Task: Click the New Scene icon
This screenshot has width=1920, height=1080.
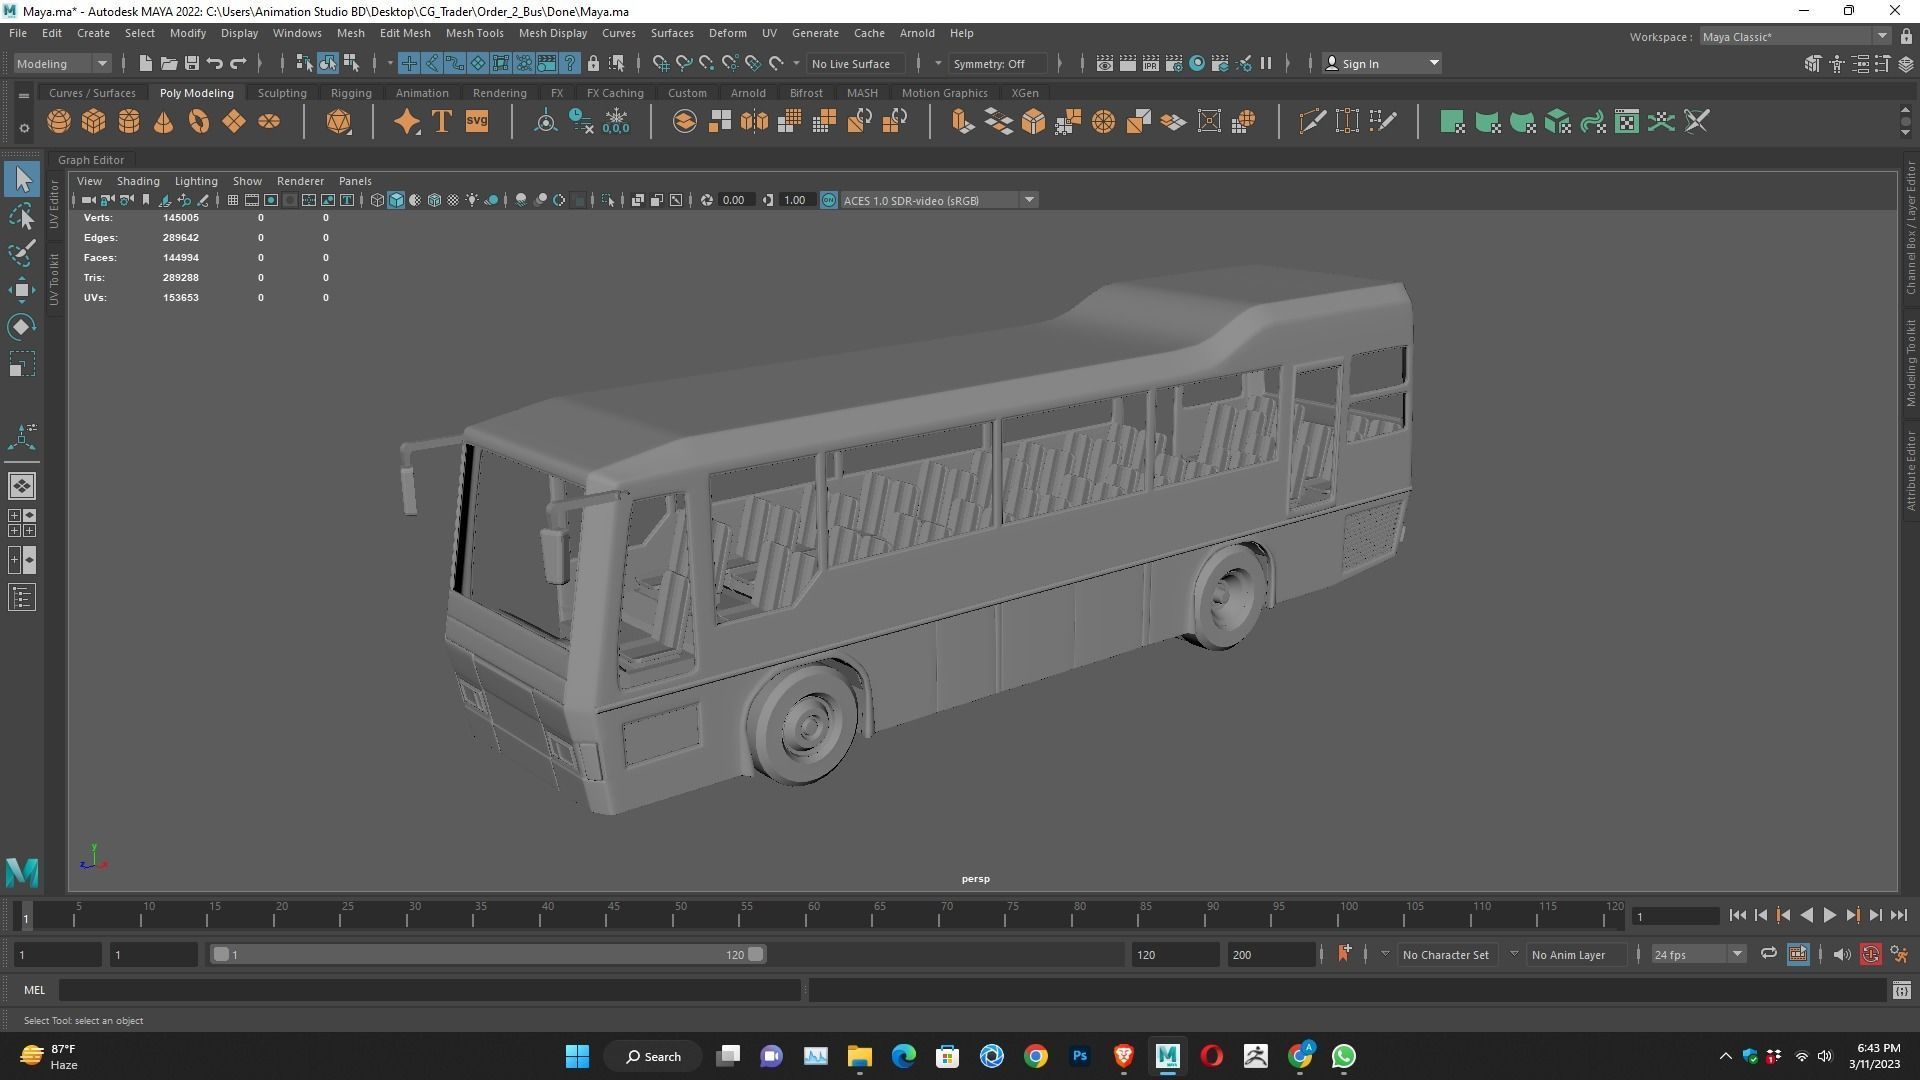Action: click(145, 63)
